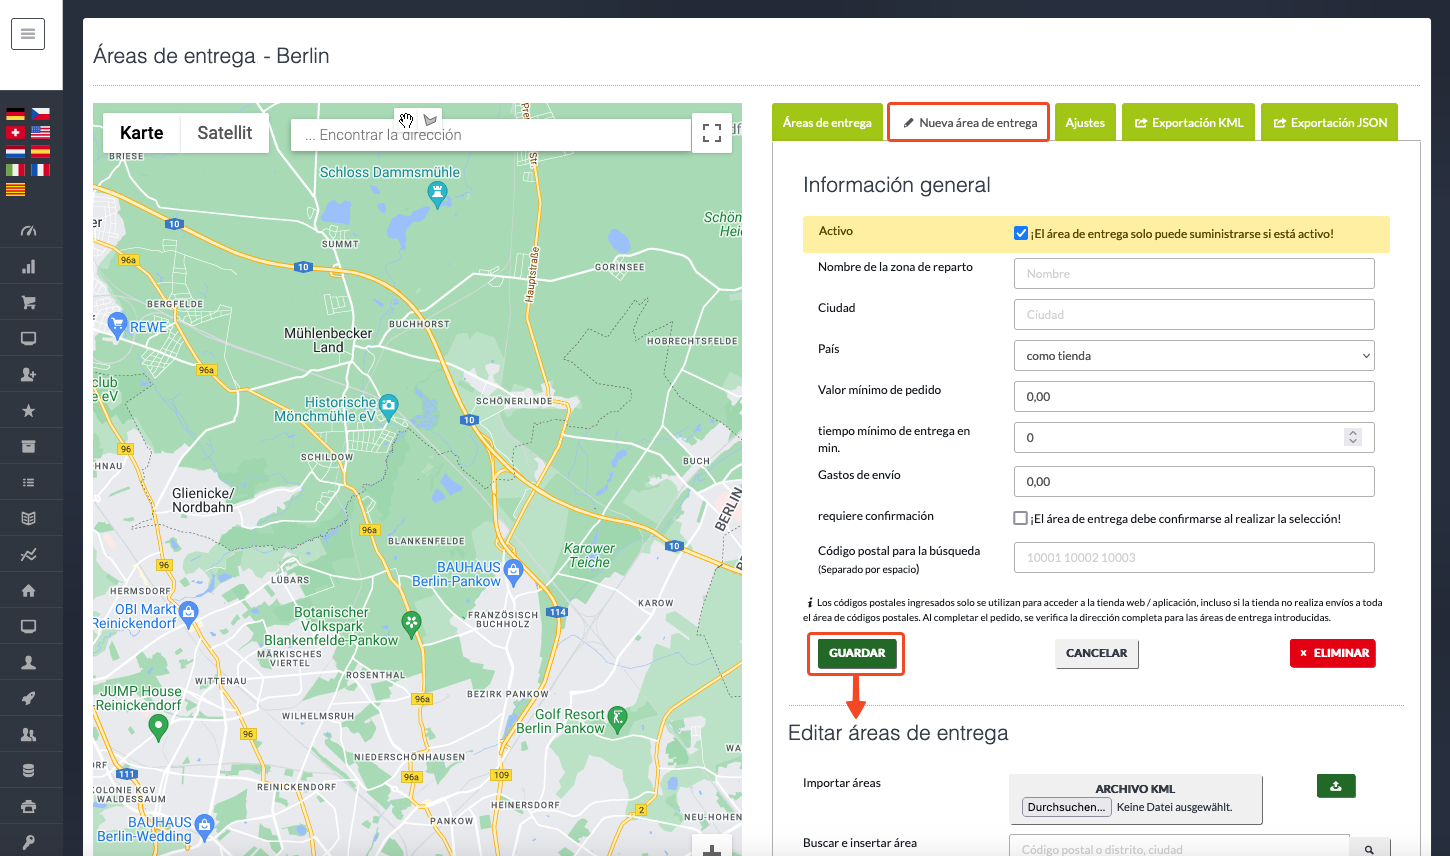Open the Nueva área de entrega tab
The height and width of the screenshot is (856, 1450).
click(x=968, y=122)
